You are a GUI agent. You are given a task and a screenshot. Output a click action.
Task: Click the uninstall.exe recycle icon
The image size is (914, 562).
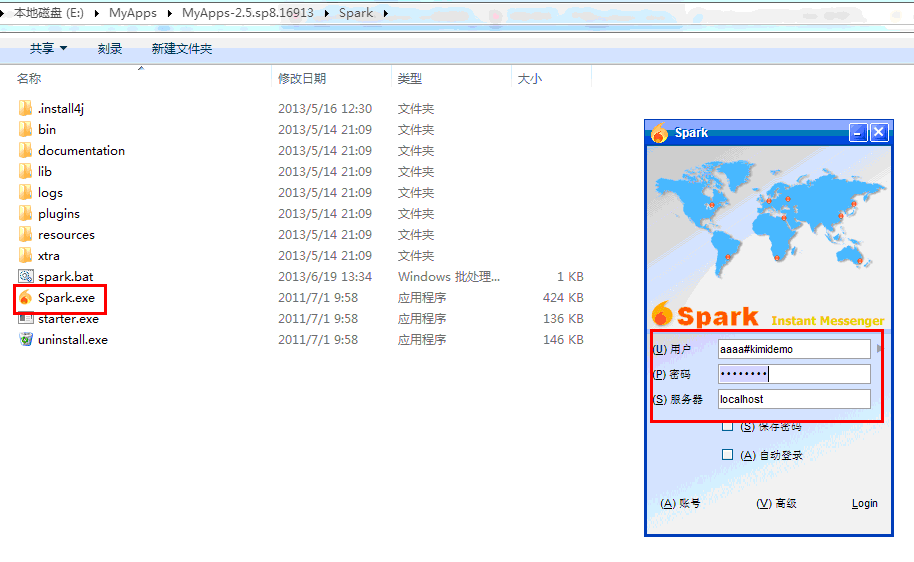coord(26,339)
